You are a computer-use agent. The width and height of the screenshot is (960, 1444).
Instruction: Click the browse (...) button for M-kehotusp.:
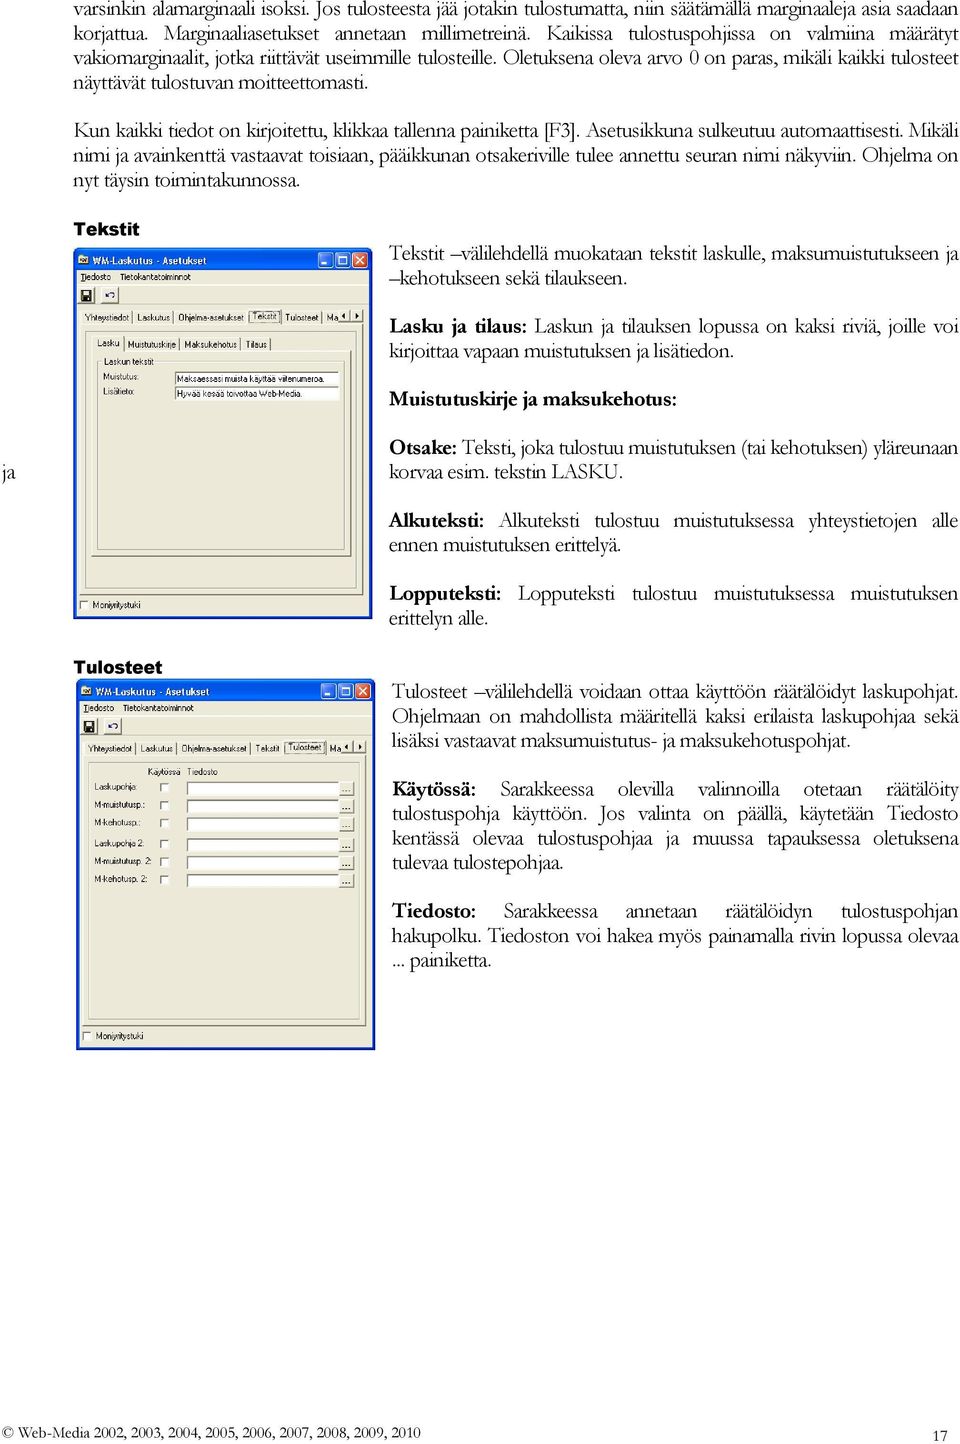[x=347, y=824]
